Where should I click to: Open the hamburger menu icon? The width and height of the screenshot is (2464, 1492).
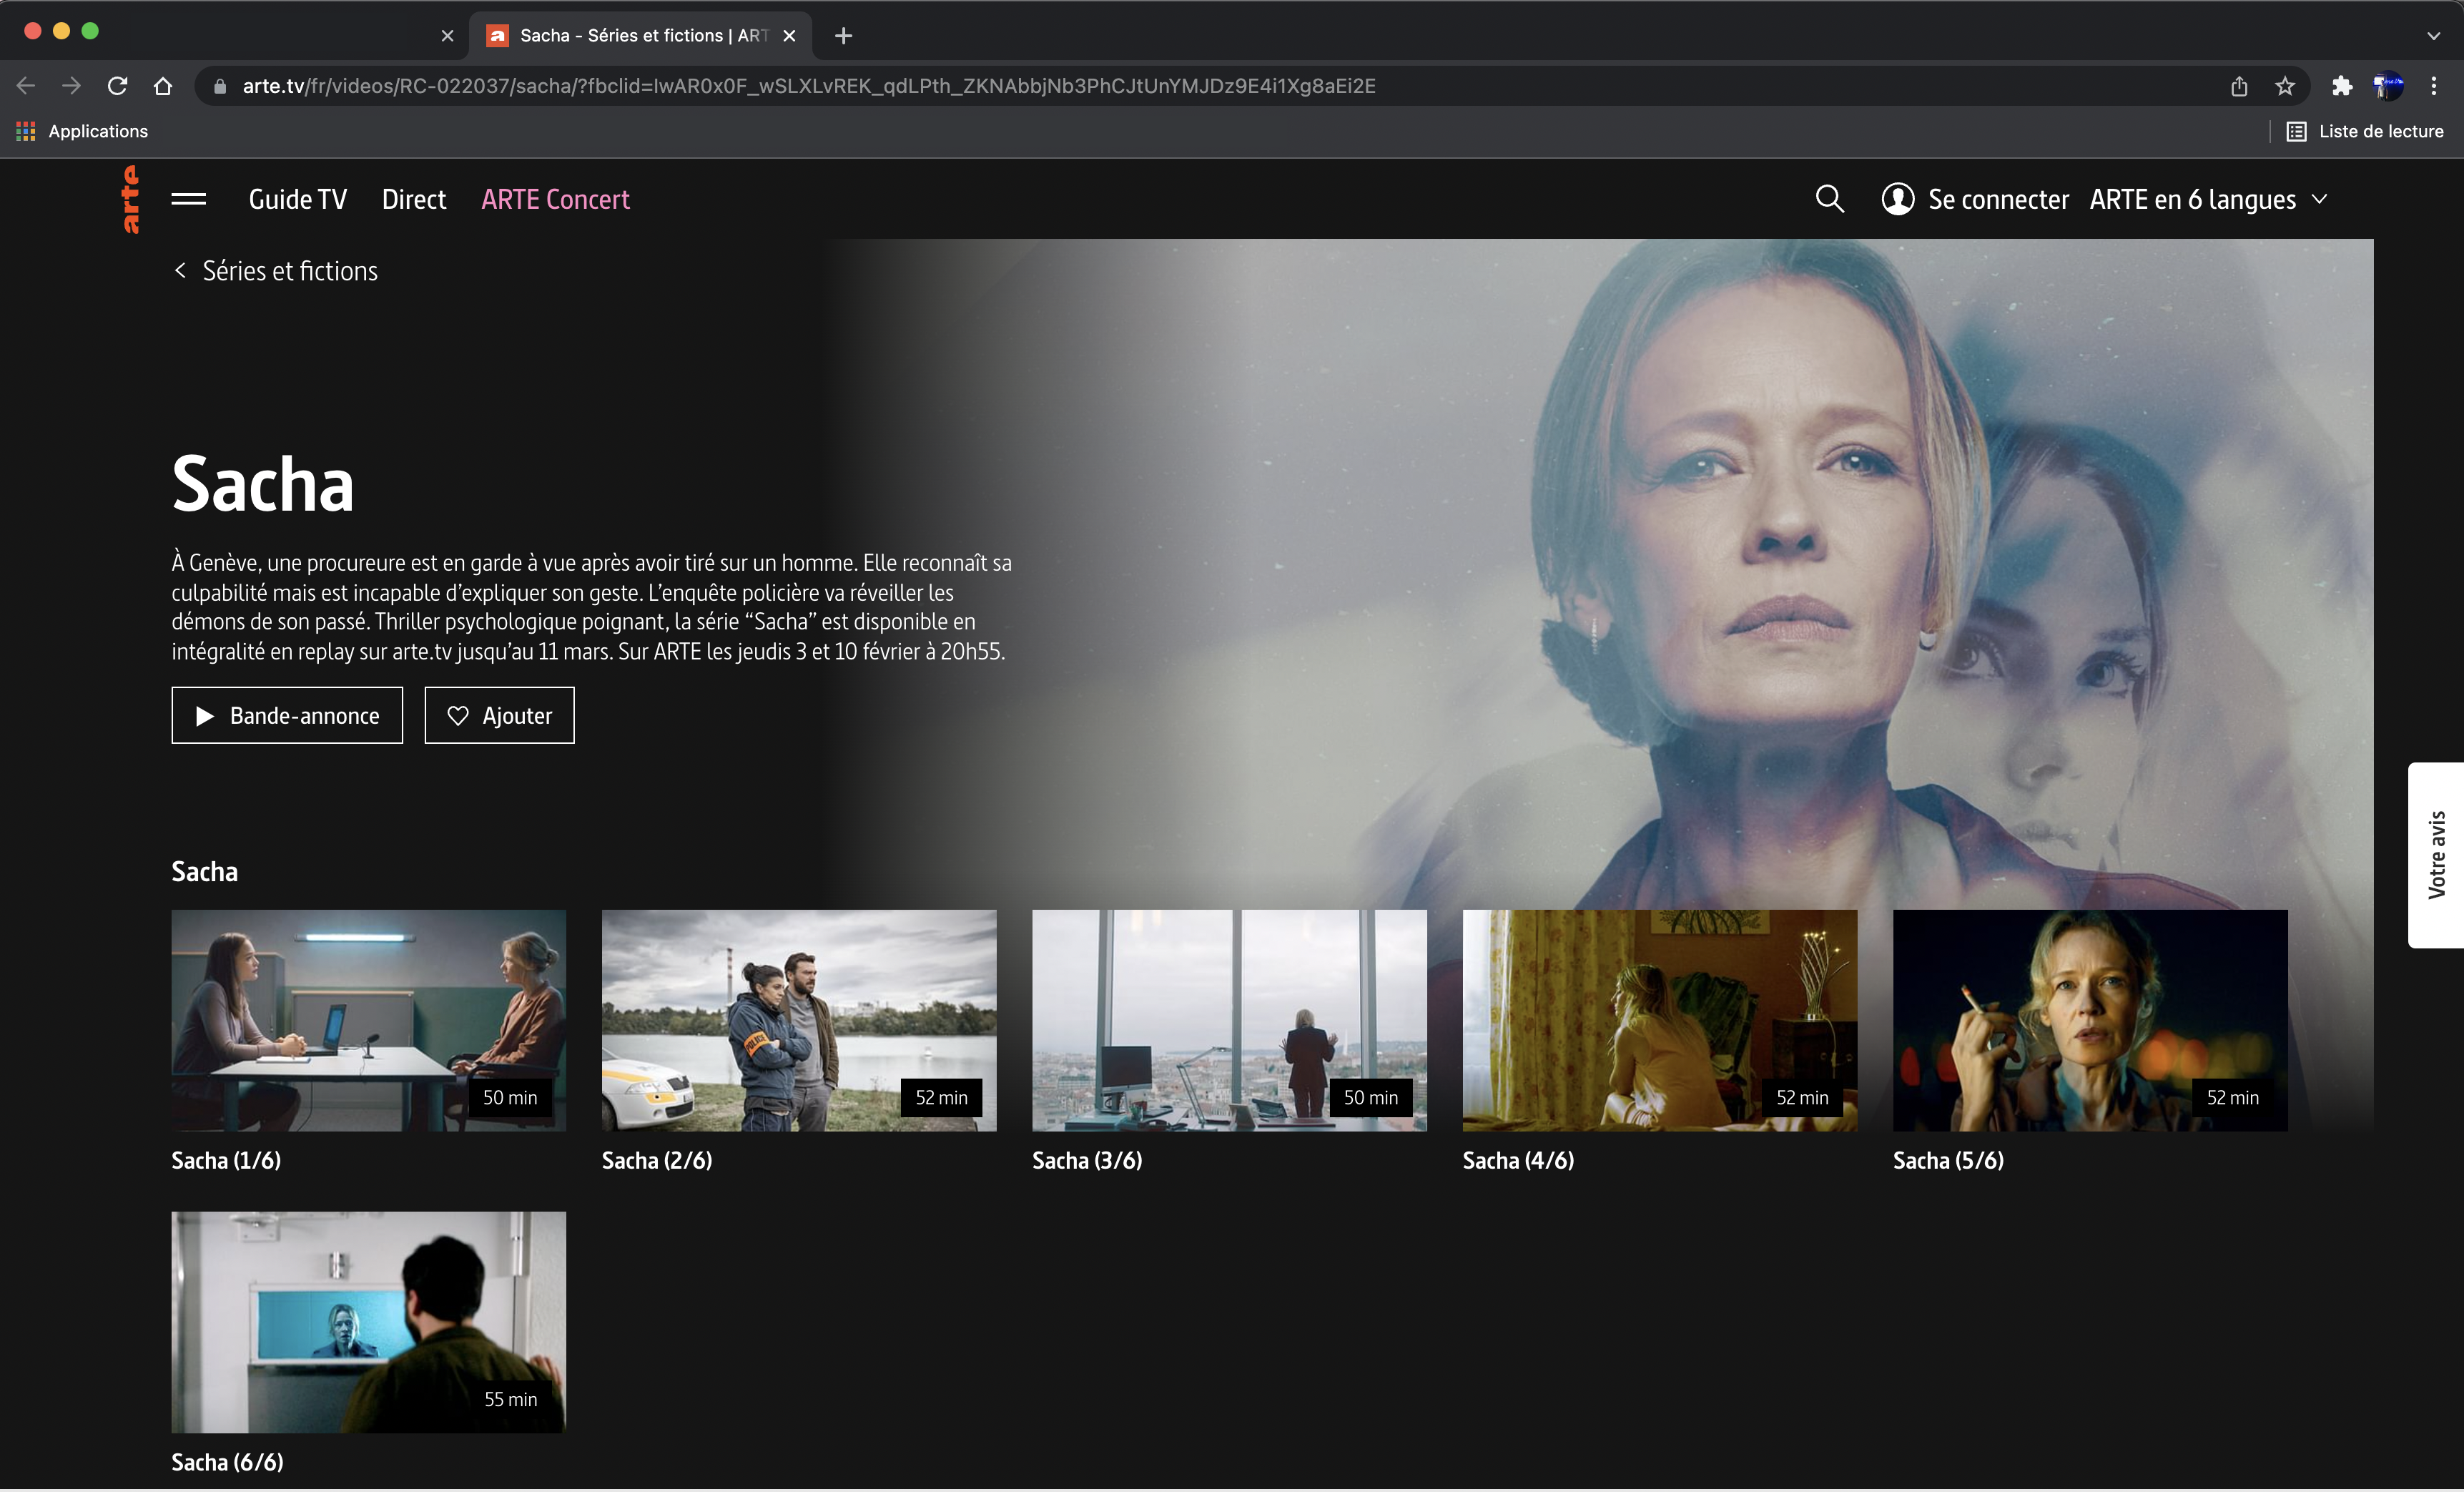point(188,199)
